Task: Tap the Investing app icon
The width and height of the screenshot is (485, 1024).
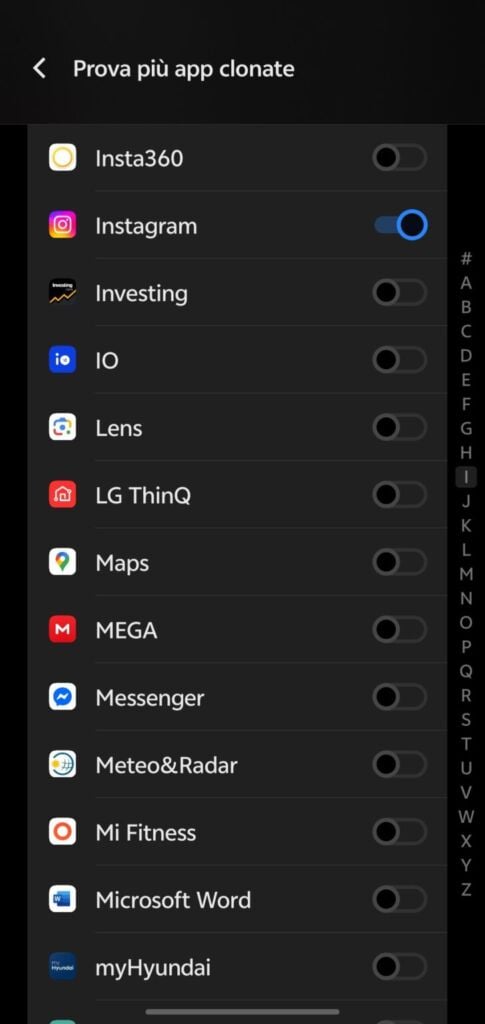Action: [63, 293]
